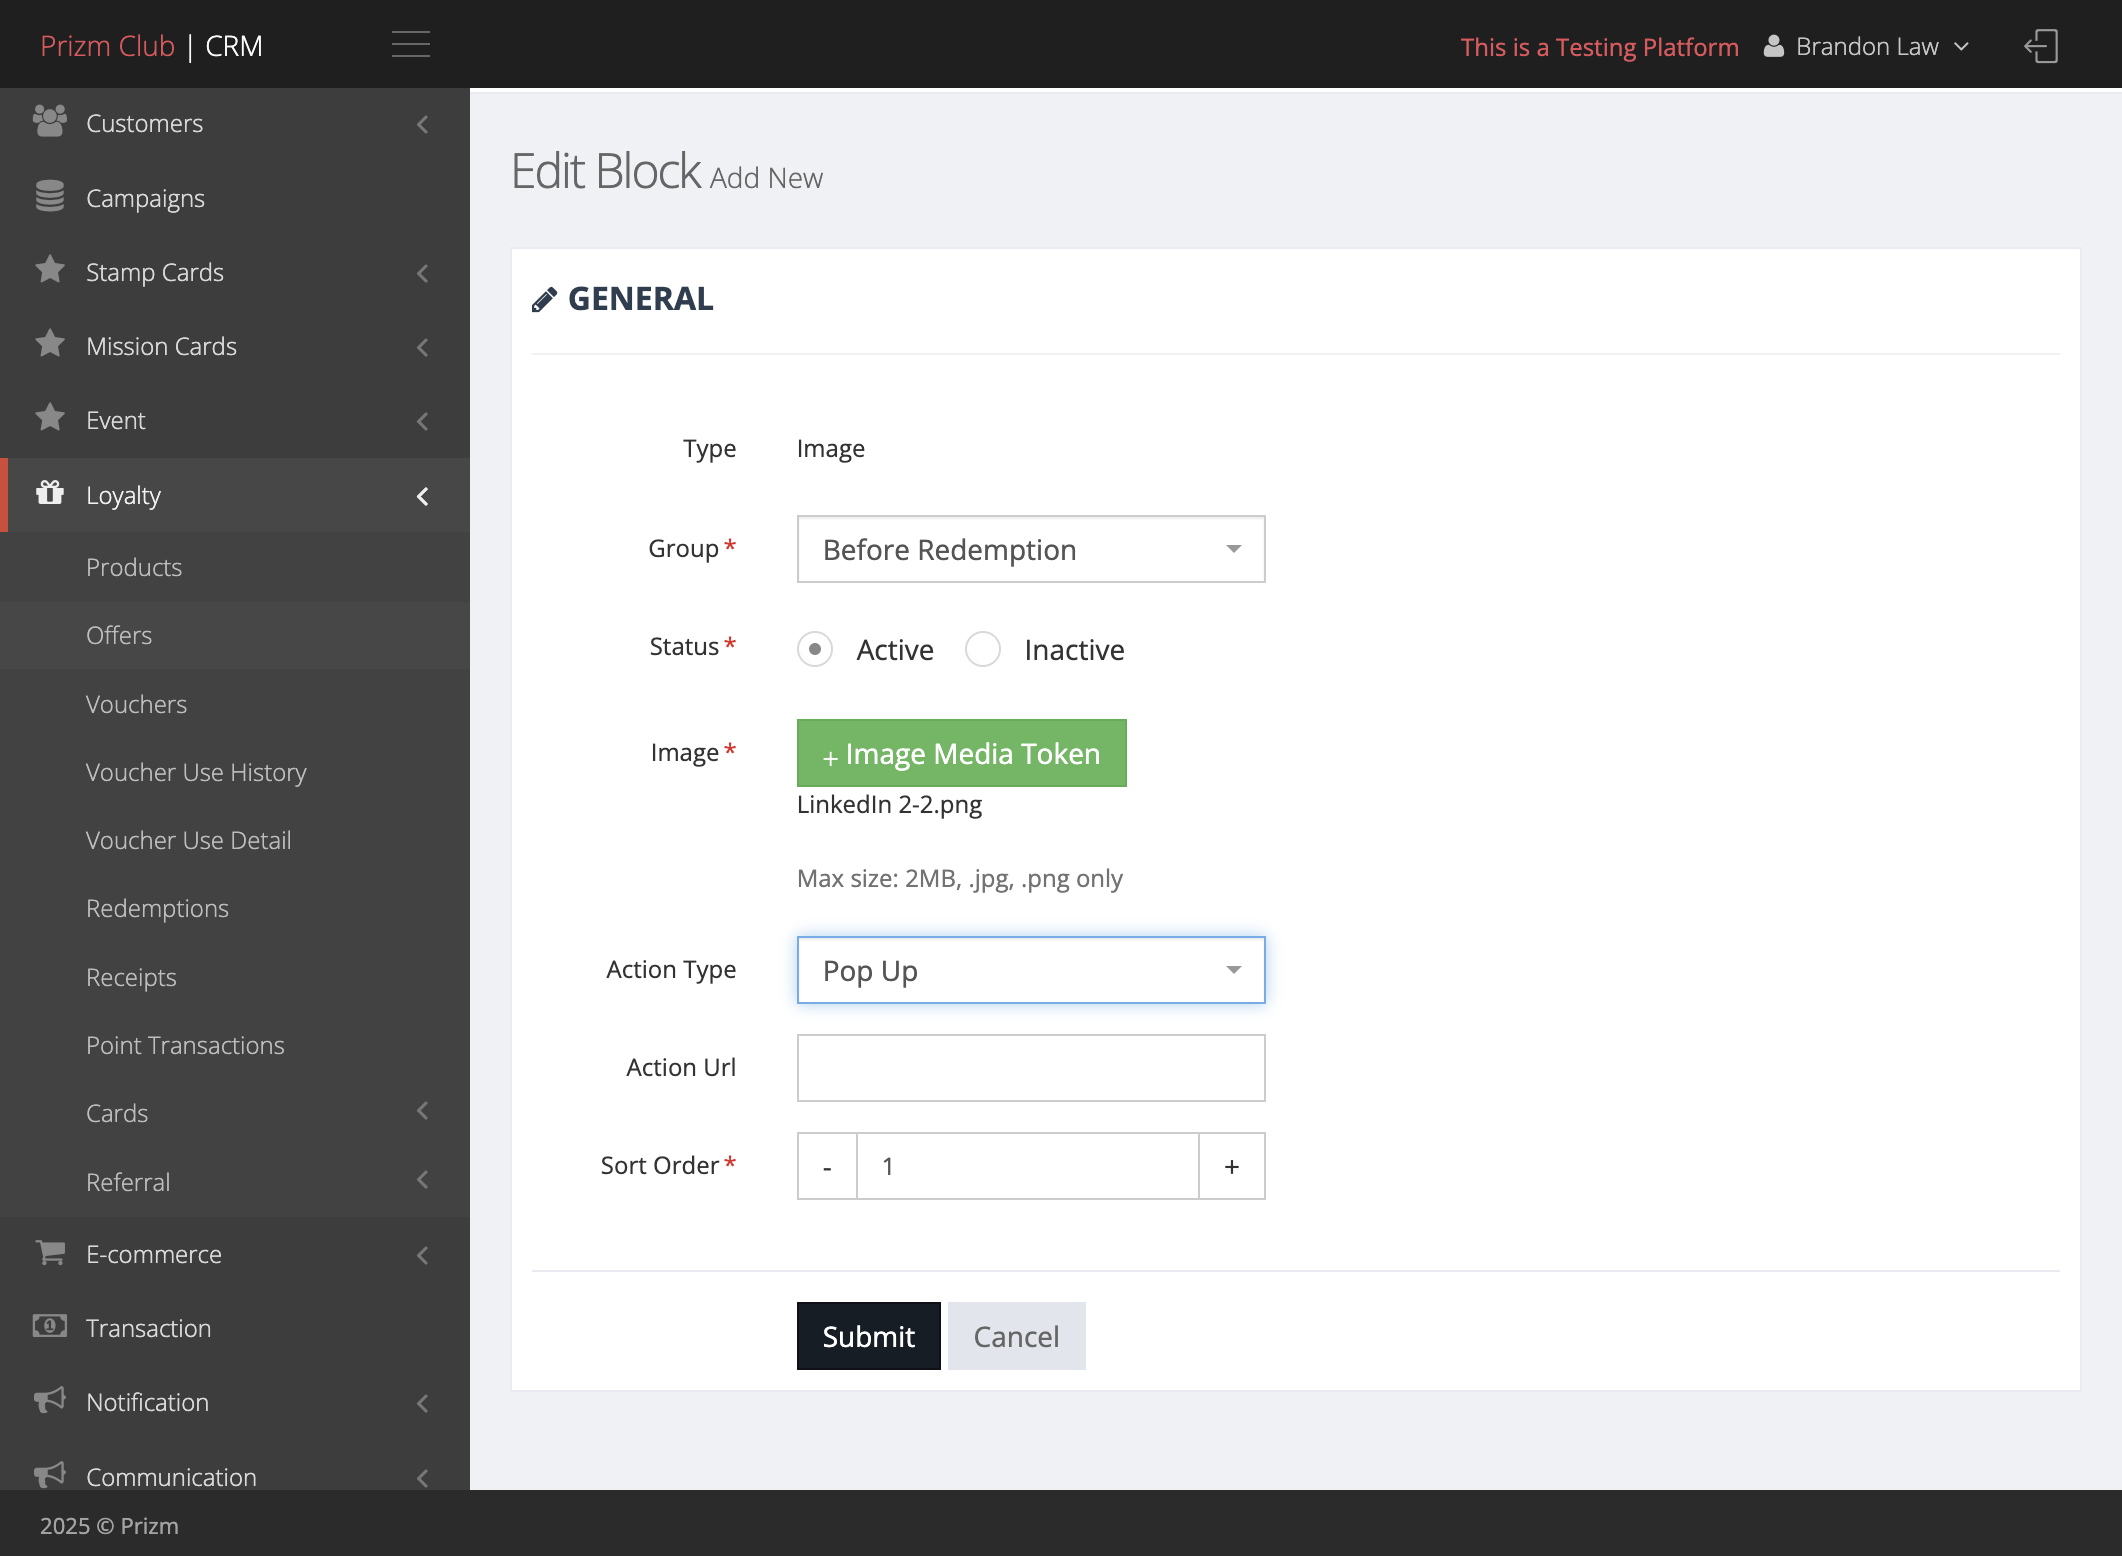
Task: Click the Mission Cards star icon
Action: 50,344
